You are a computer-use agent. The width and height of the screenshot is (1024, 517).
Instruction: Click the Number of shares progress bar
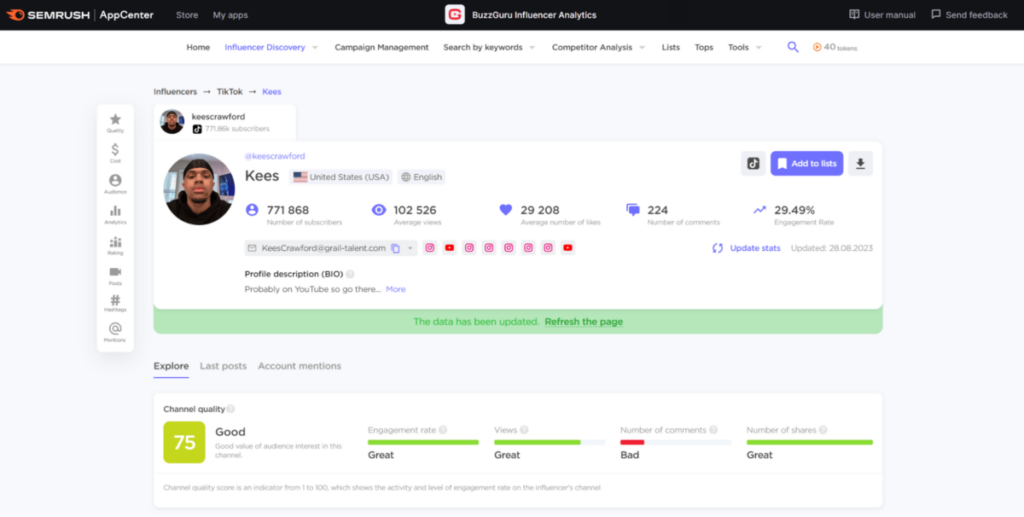810,442
